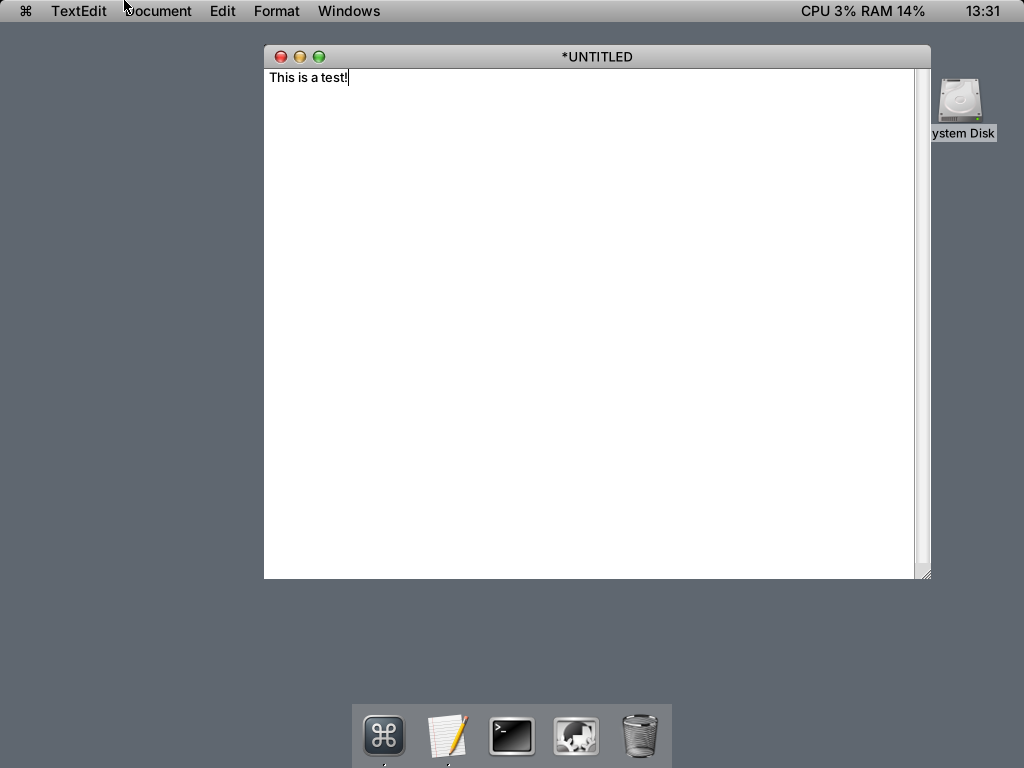Select the System Disk desktop icon
The height and width of the screenshot is (768, 1024).
[x=960, y=101]
